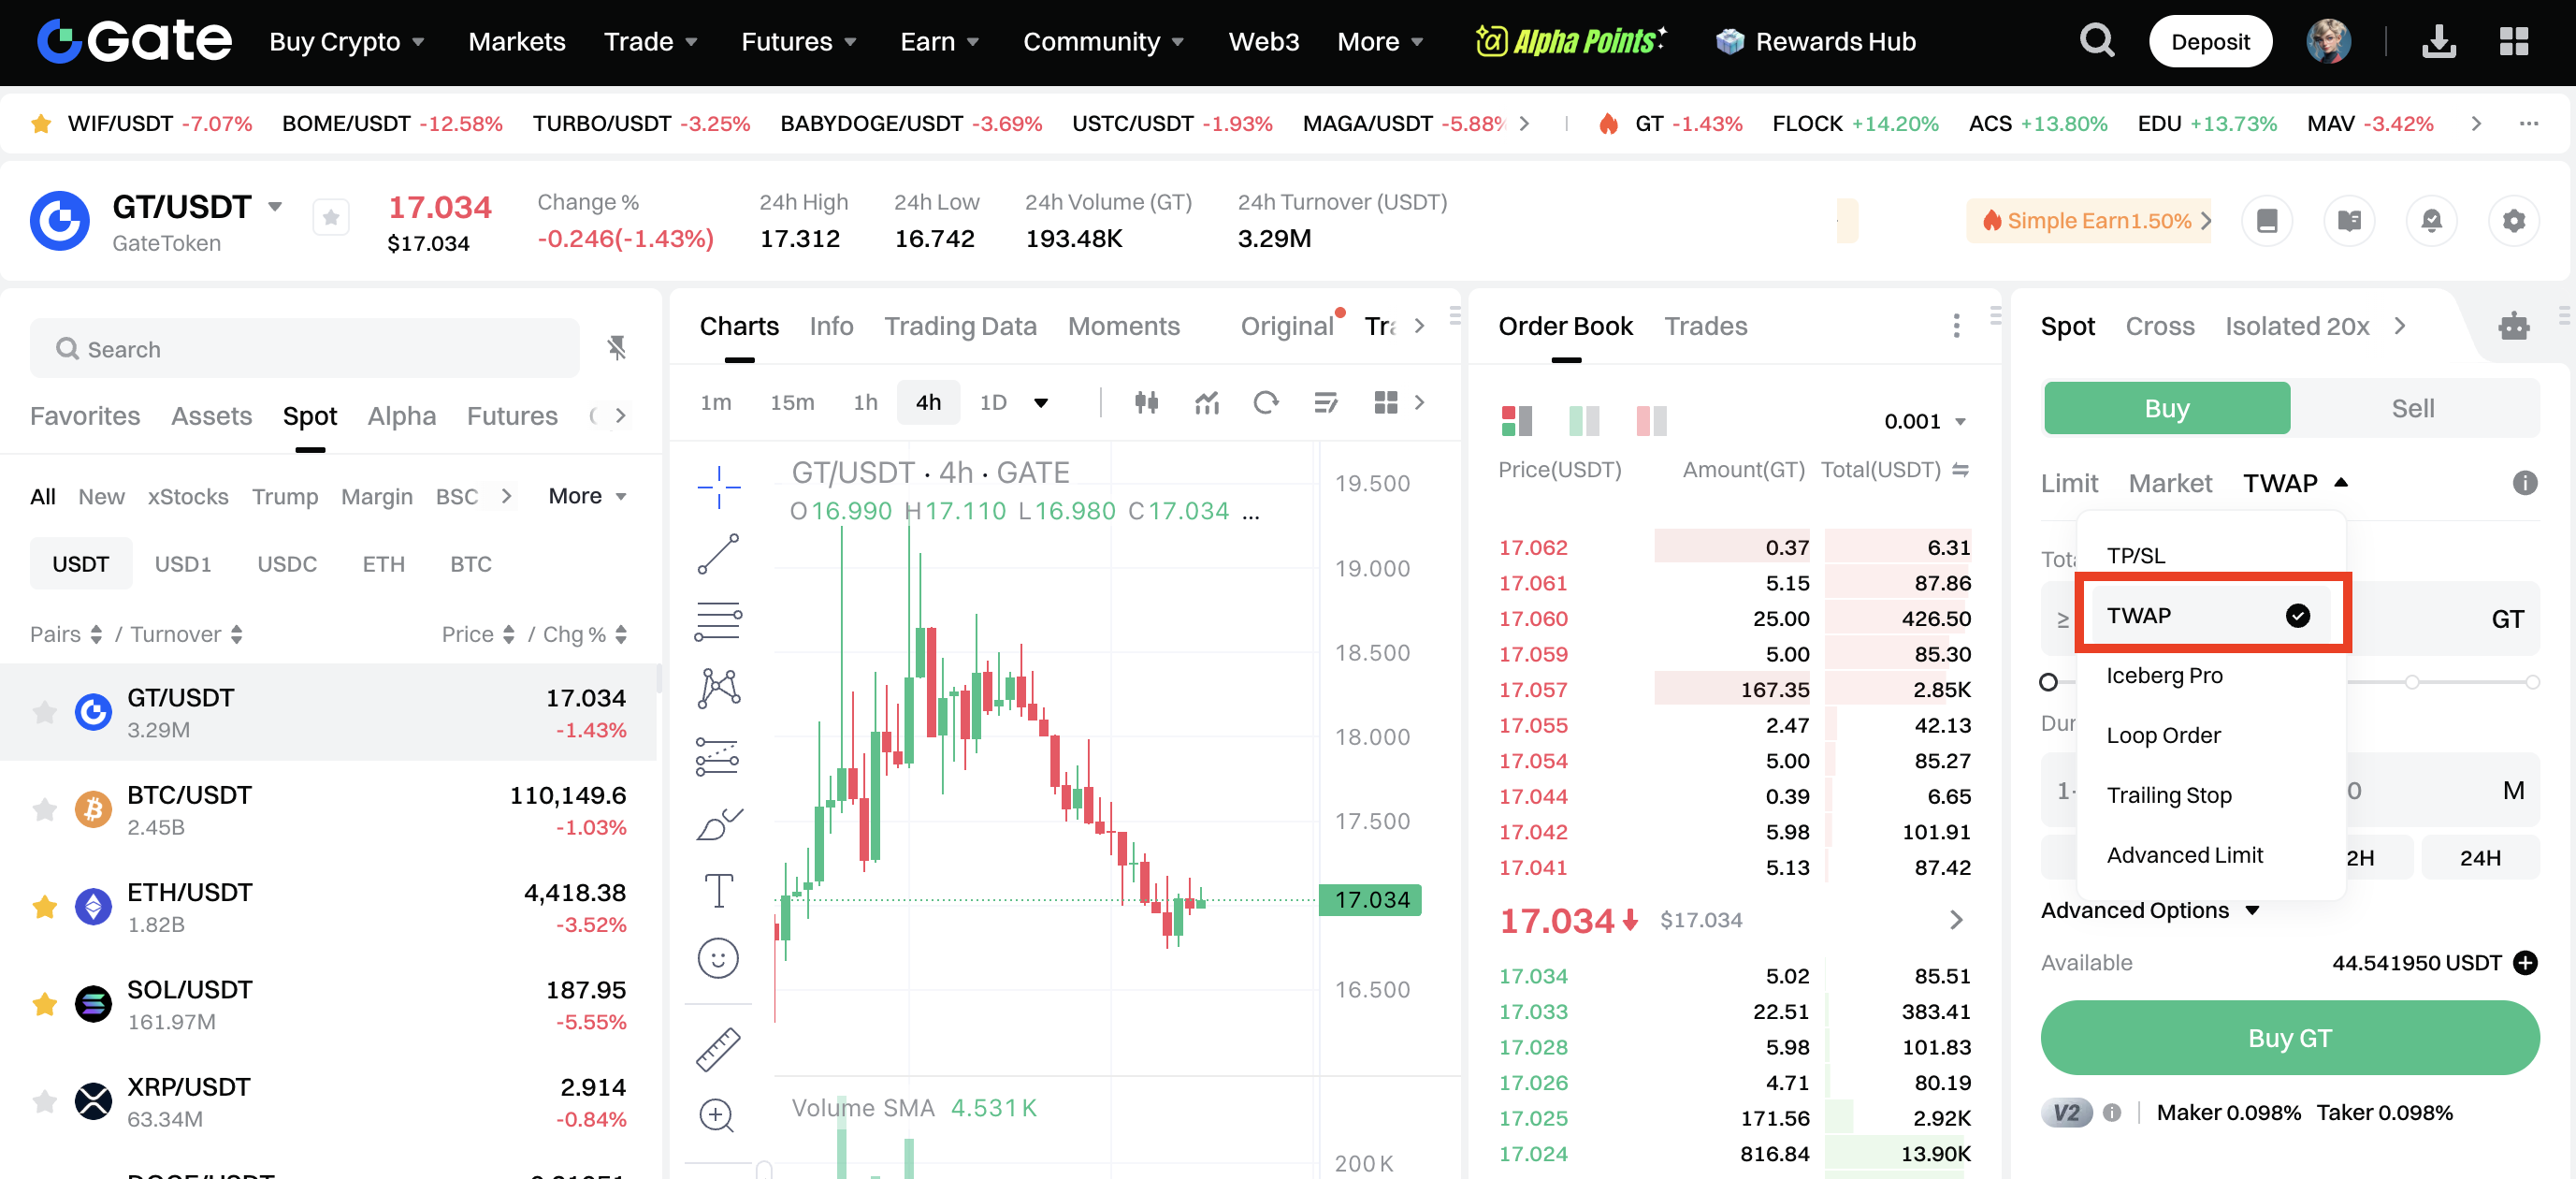The height and width of the screenshot is (1179, 2576).
Task: Open the chart indicators icon
Action: (1207, 402)
